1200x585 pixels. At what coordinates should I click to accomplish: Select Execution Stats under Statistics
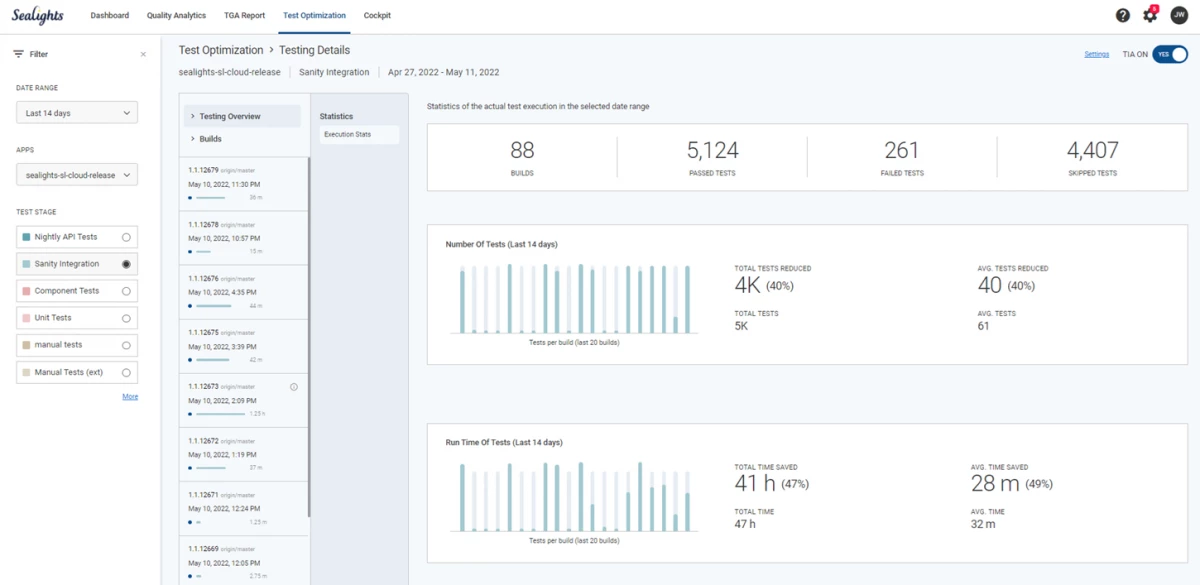click(359, 134)
